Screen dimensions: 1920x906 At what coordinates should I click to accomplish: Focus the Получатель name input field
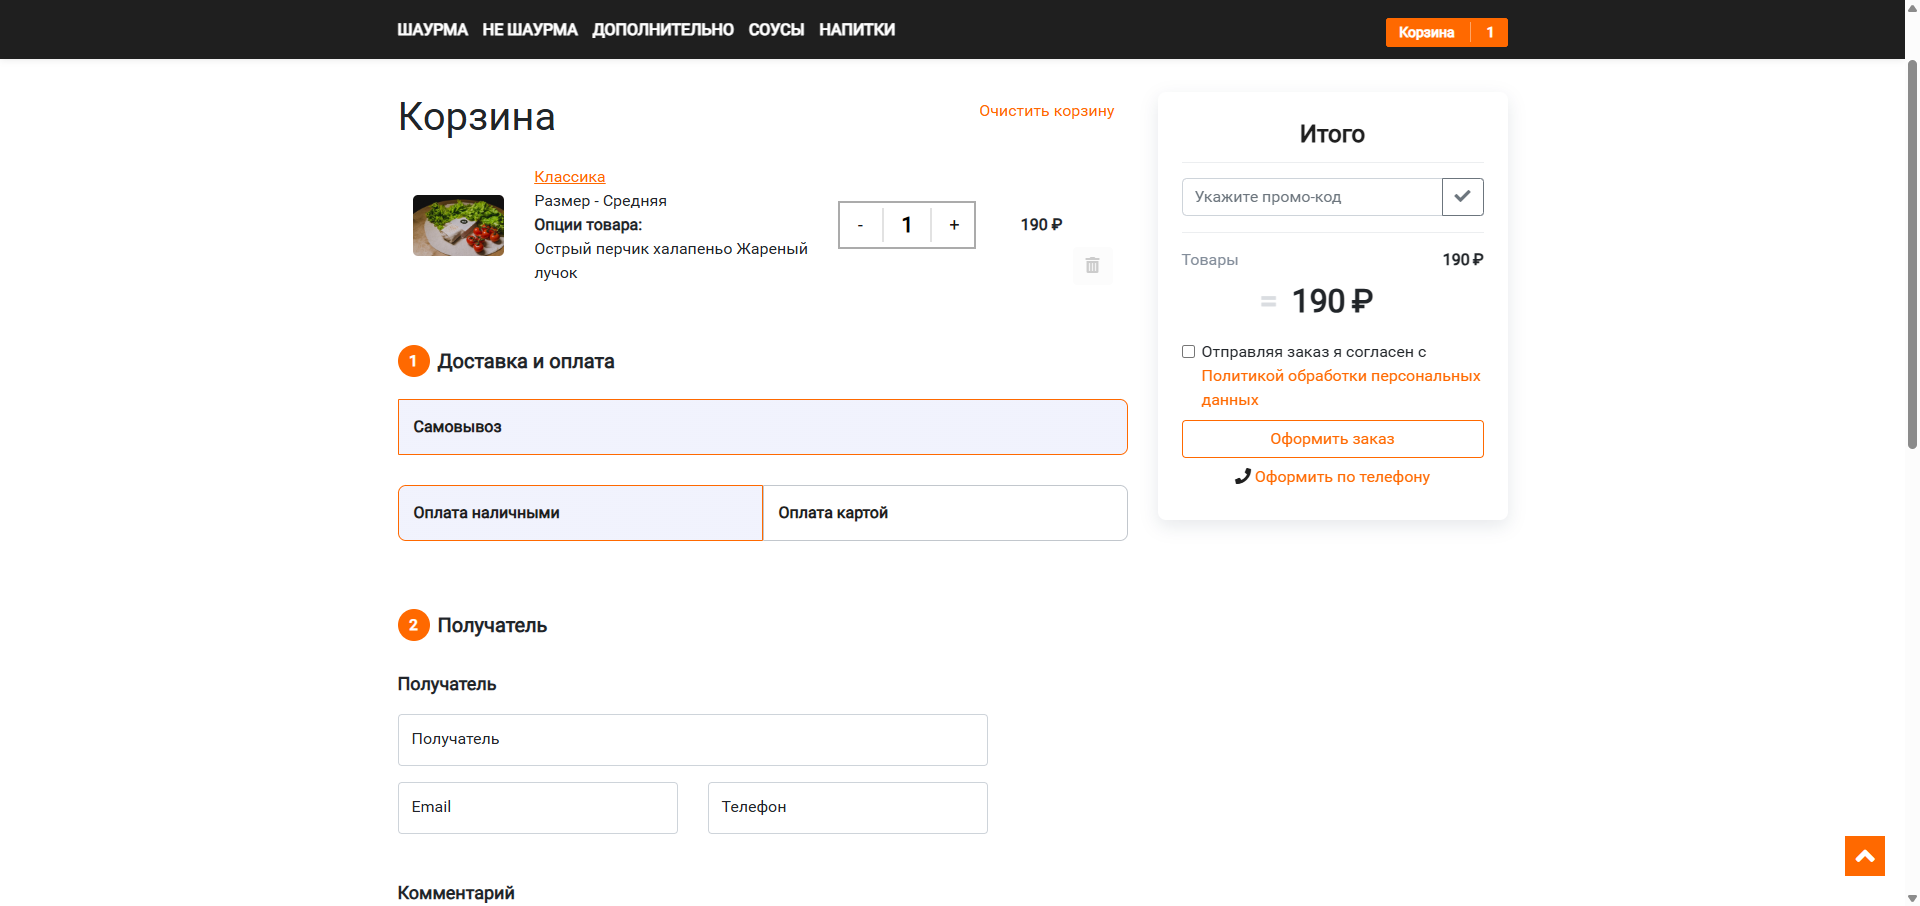pos(693,740)
